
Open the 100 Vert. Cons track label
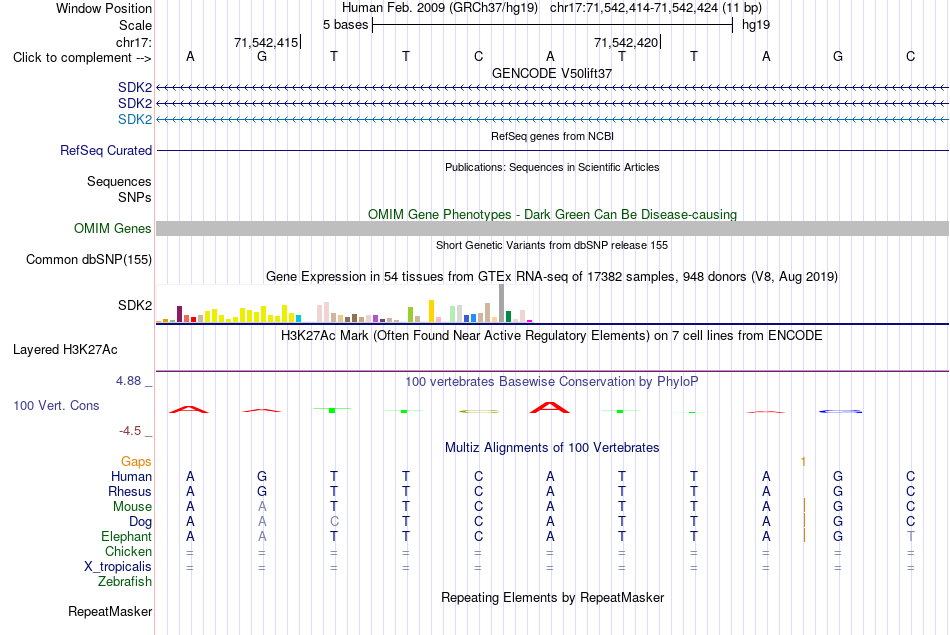point(56,405)
